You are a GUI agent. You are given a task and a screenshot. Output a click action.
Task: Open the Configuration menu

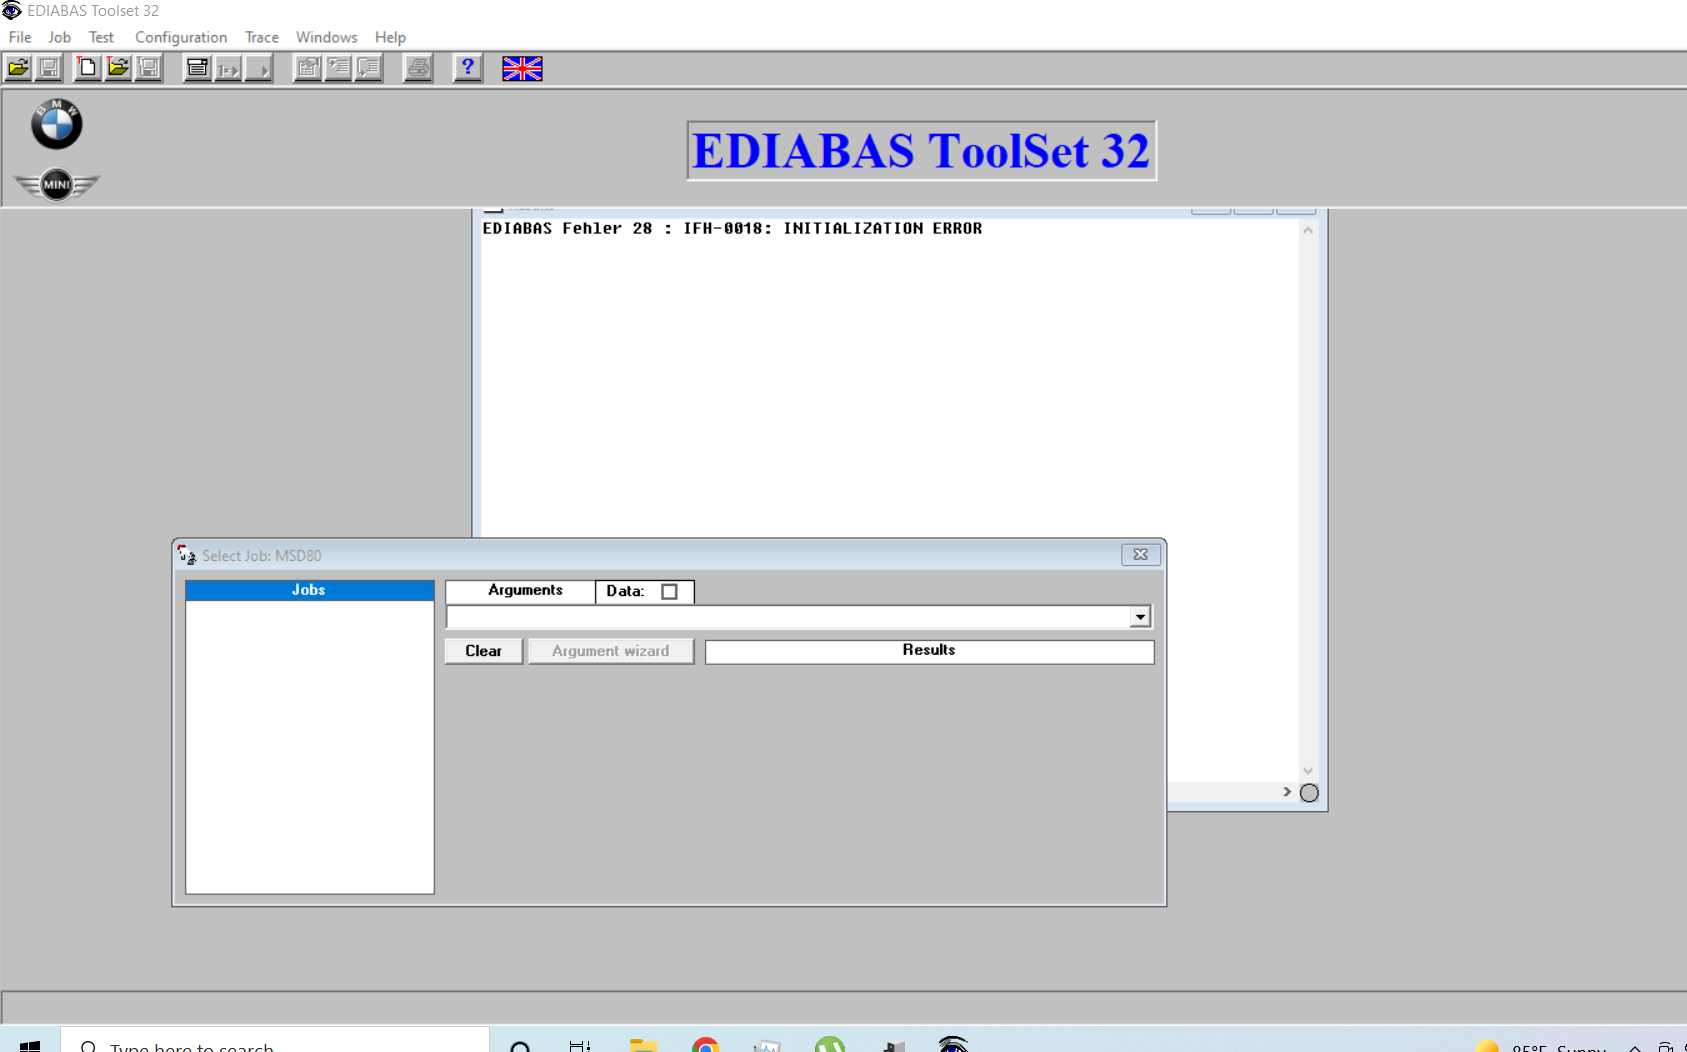[x=181, y=37]
